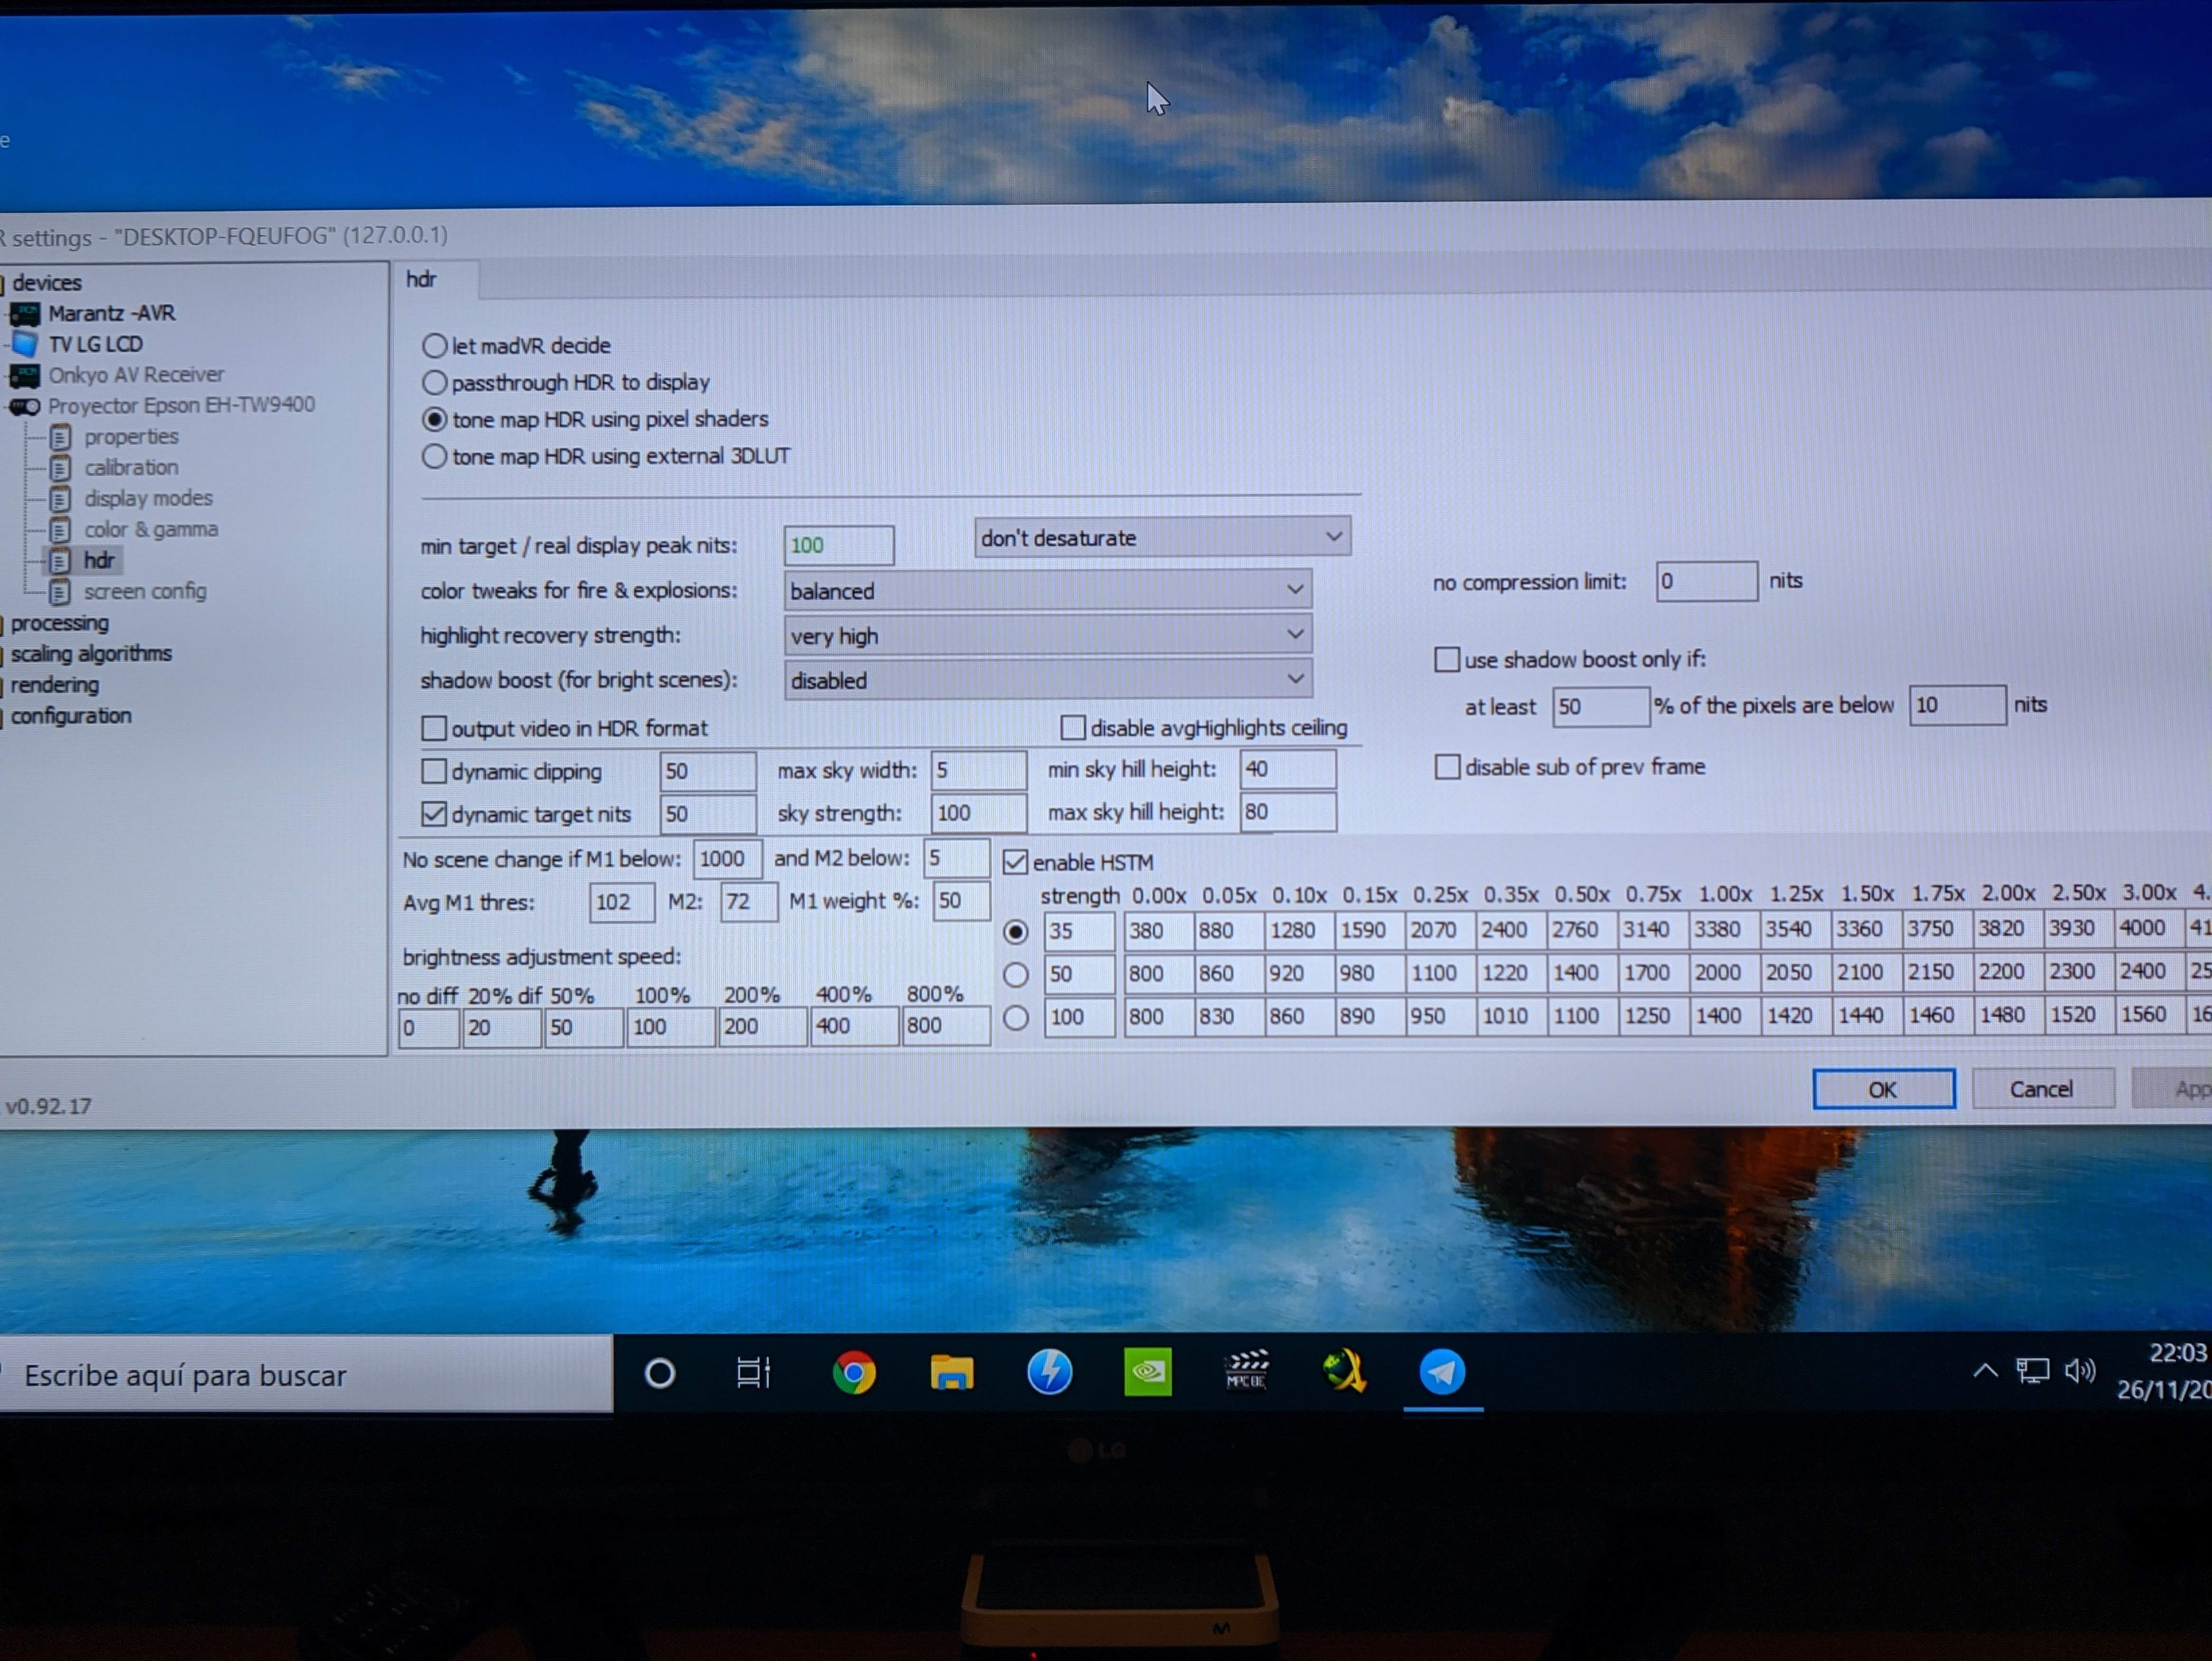2212x1661 pixels.
Task: Uncheck 'dynamic target nits' checkbox
Action: coord(434,814)
